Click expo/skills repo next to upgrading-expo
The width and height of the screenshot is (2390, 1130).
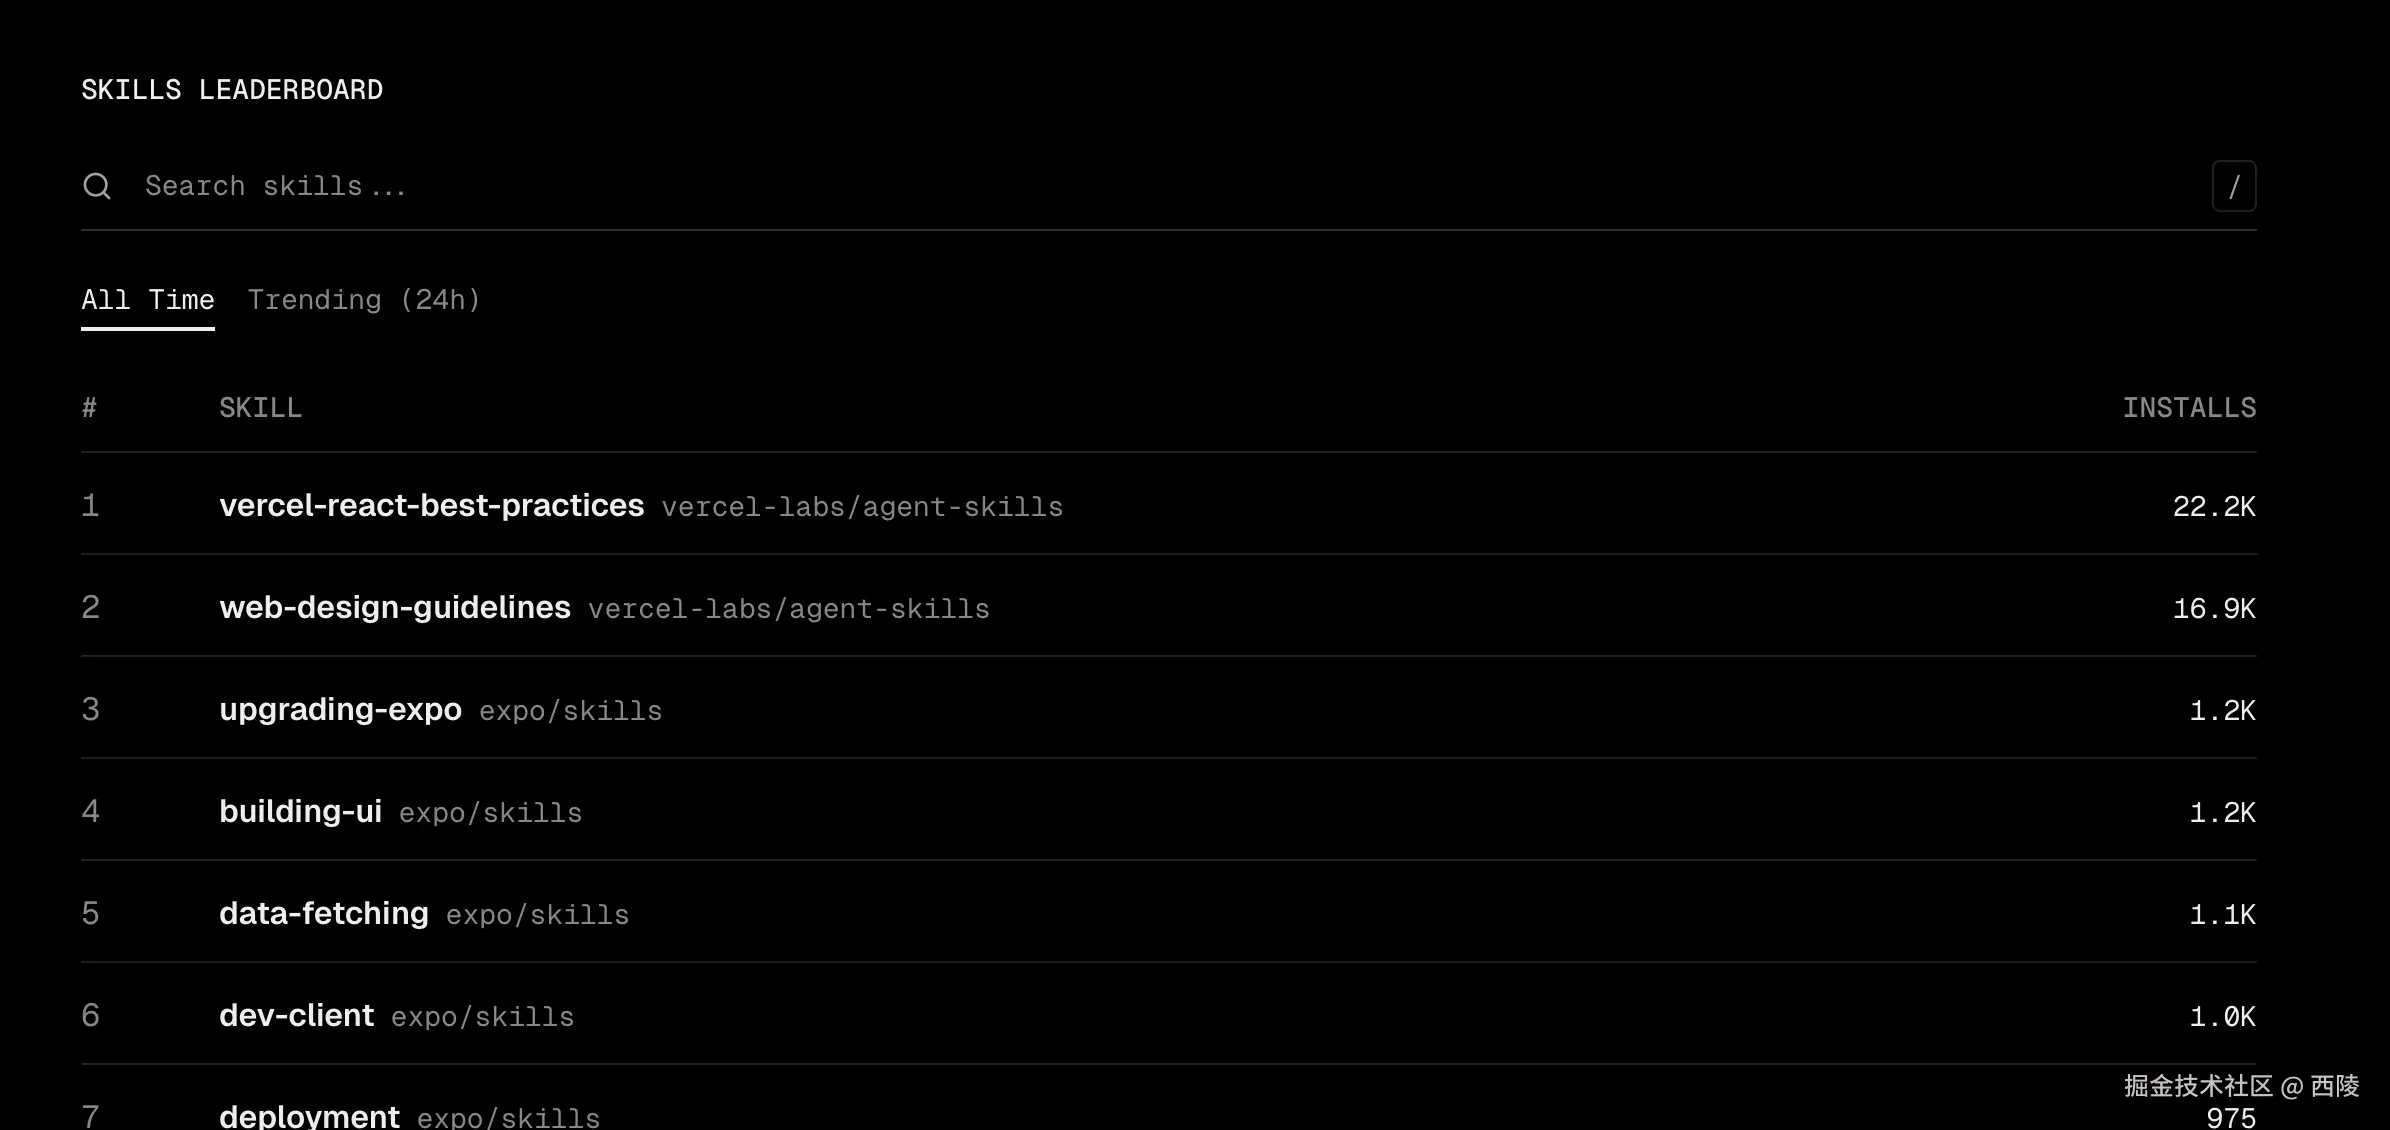tap(570, 712)
